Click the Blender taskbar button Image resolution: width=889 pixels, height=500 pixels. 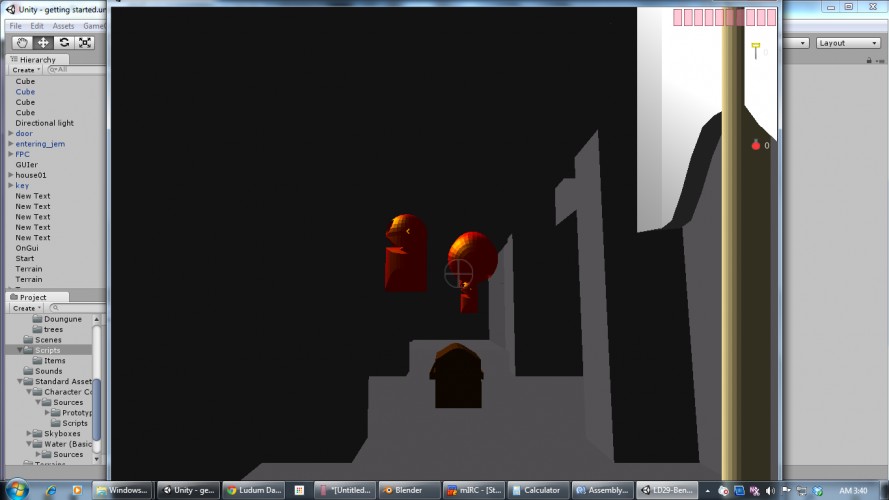[409, 490]
